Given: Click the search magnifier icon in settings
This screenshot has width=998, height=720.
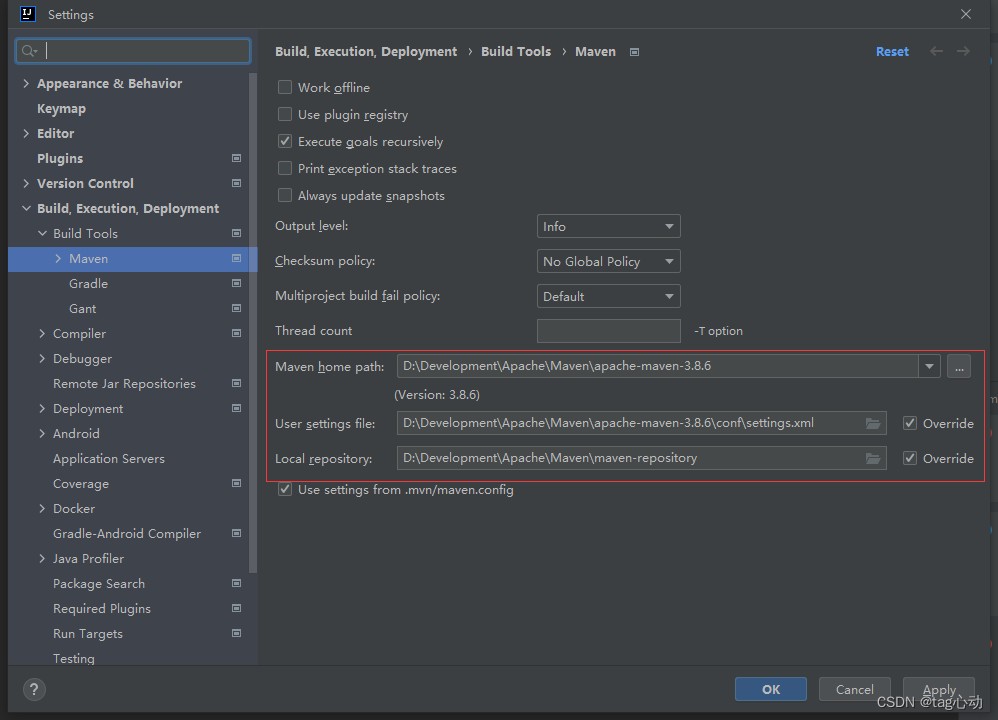Looking at the screenshot, I should [29, 51].
